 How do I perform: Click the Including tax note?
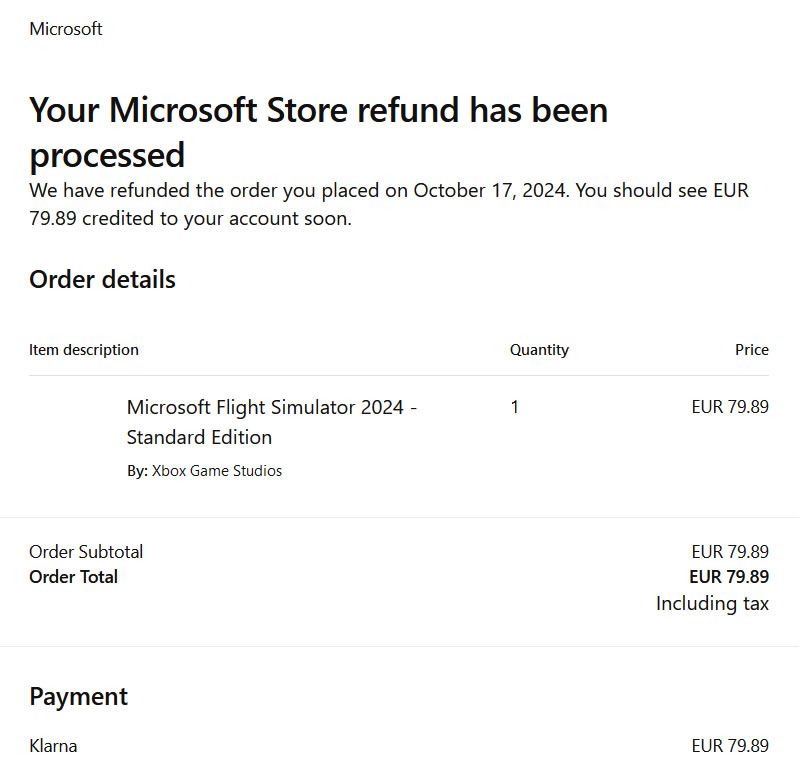click(712, 604)
